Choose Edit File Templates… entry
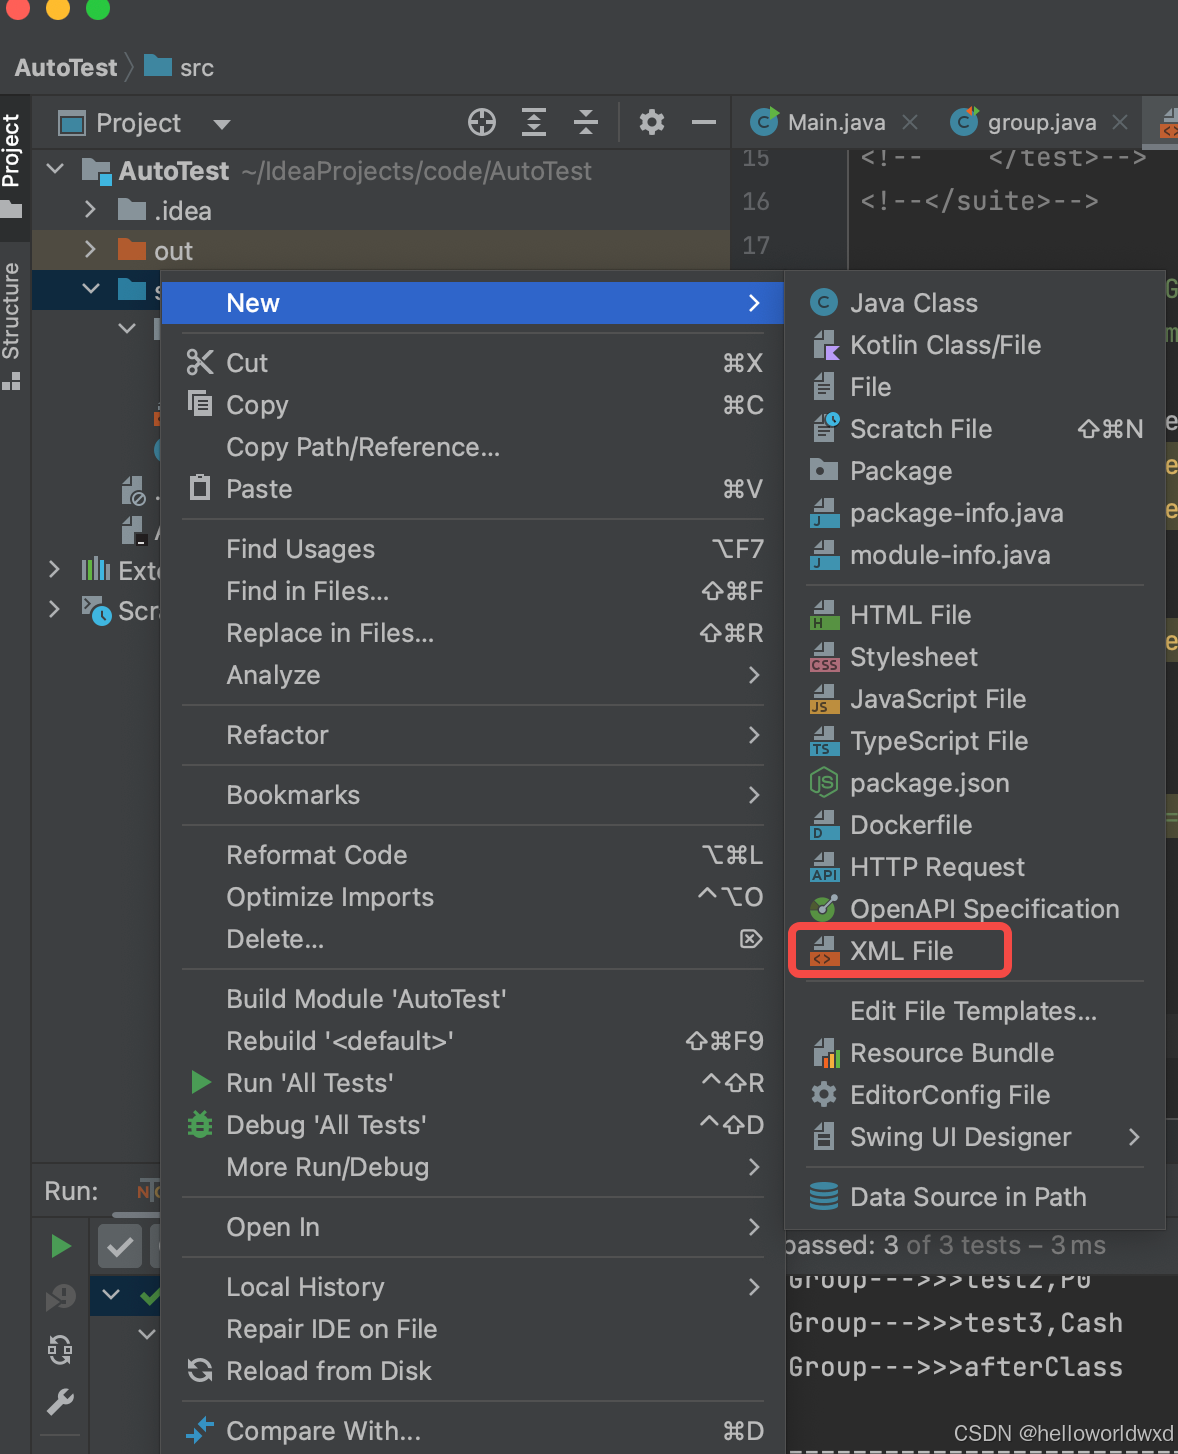This screenshot has height=1454, width=1178. (x=973, y=1011)
